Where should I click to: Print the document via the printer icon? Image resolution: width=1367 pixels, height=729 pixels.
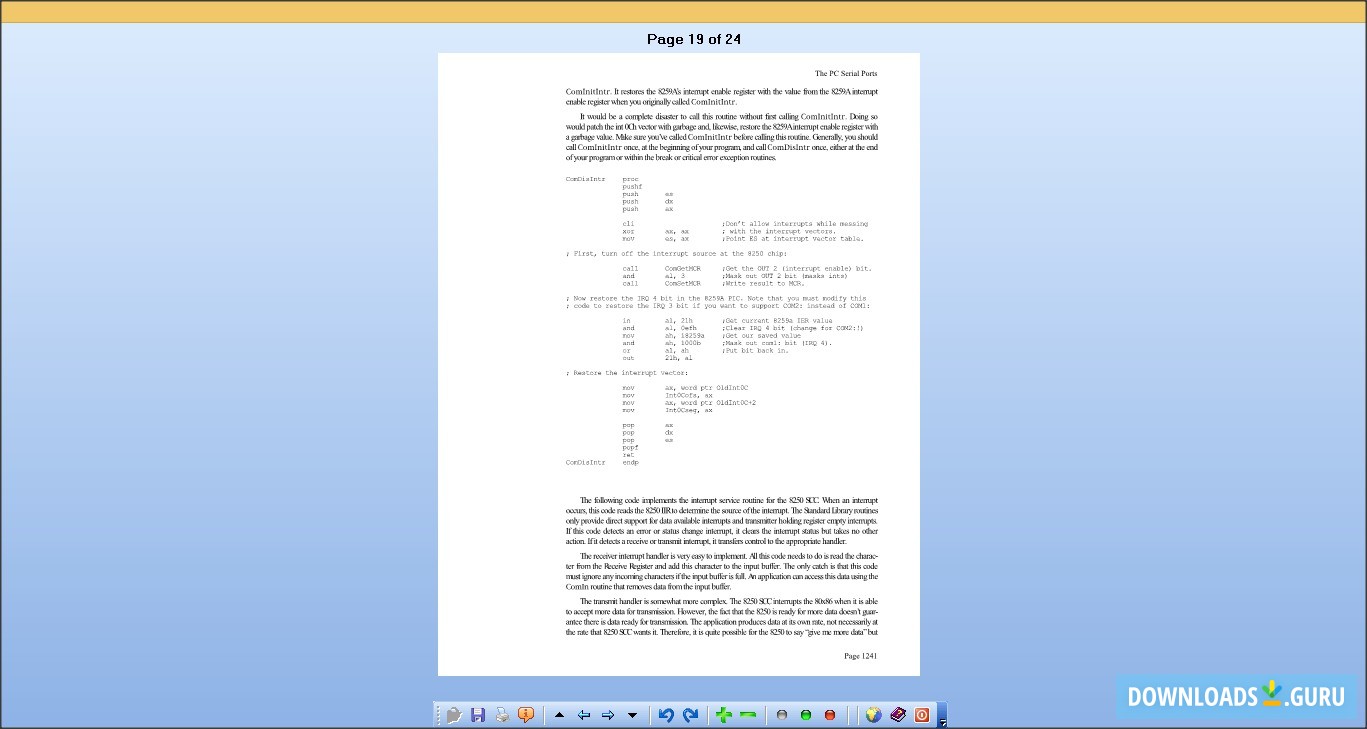tap(501, 714)
